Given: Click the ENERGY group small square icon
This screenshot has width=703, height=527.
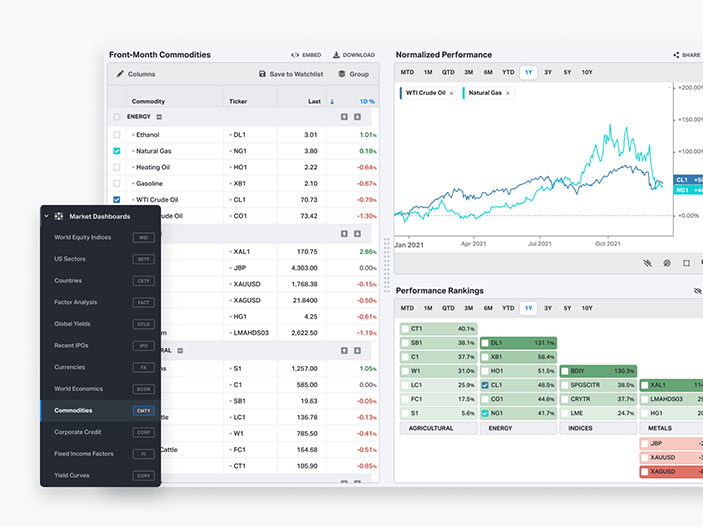Looking at the screenshot, I should pyautogui.click(x=159, y=117).
